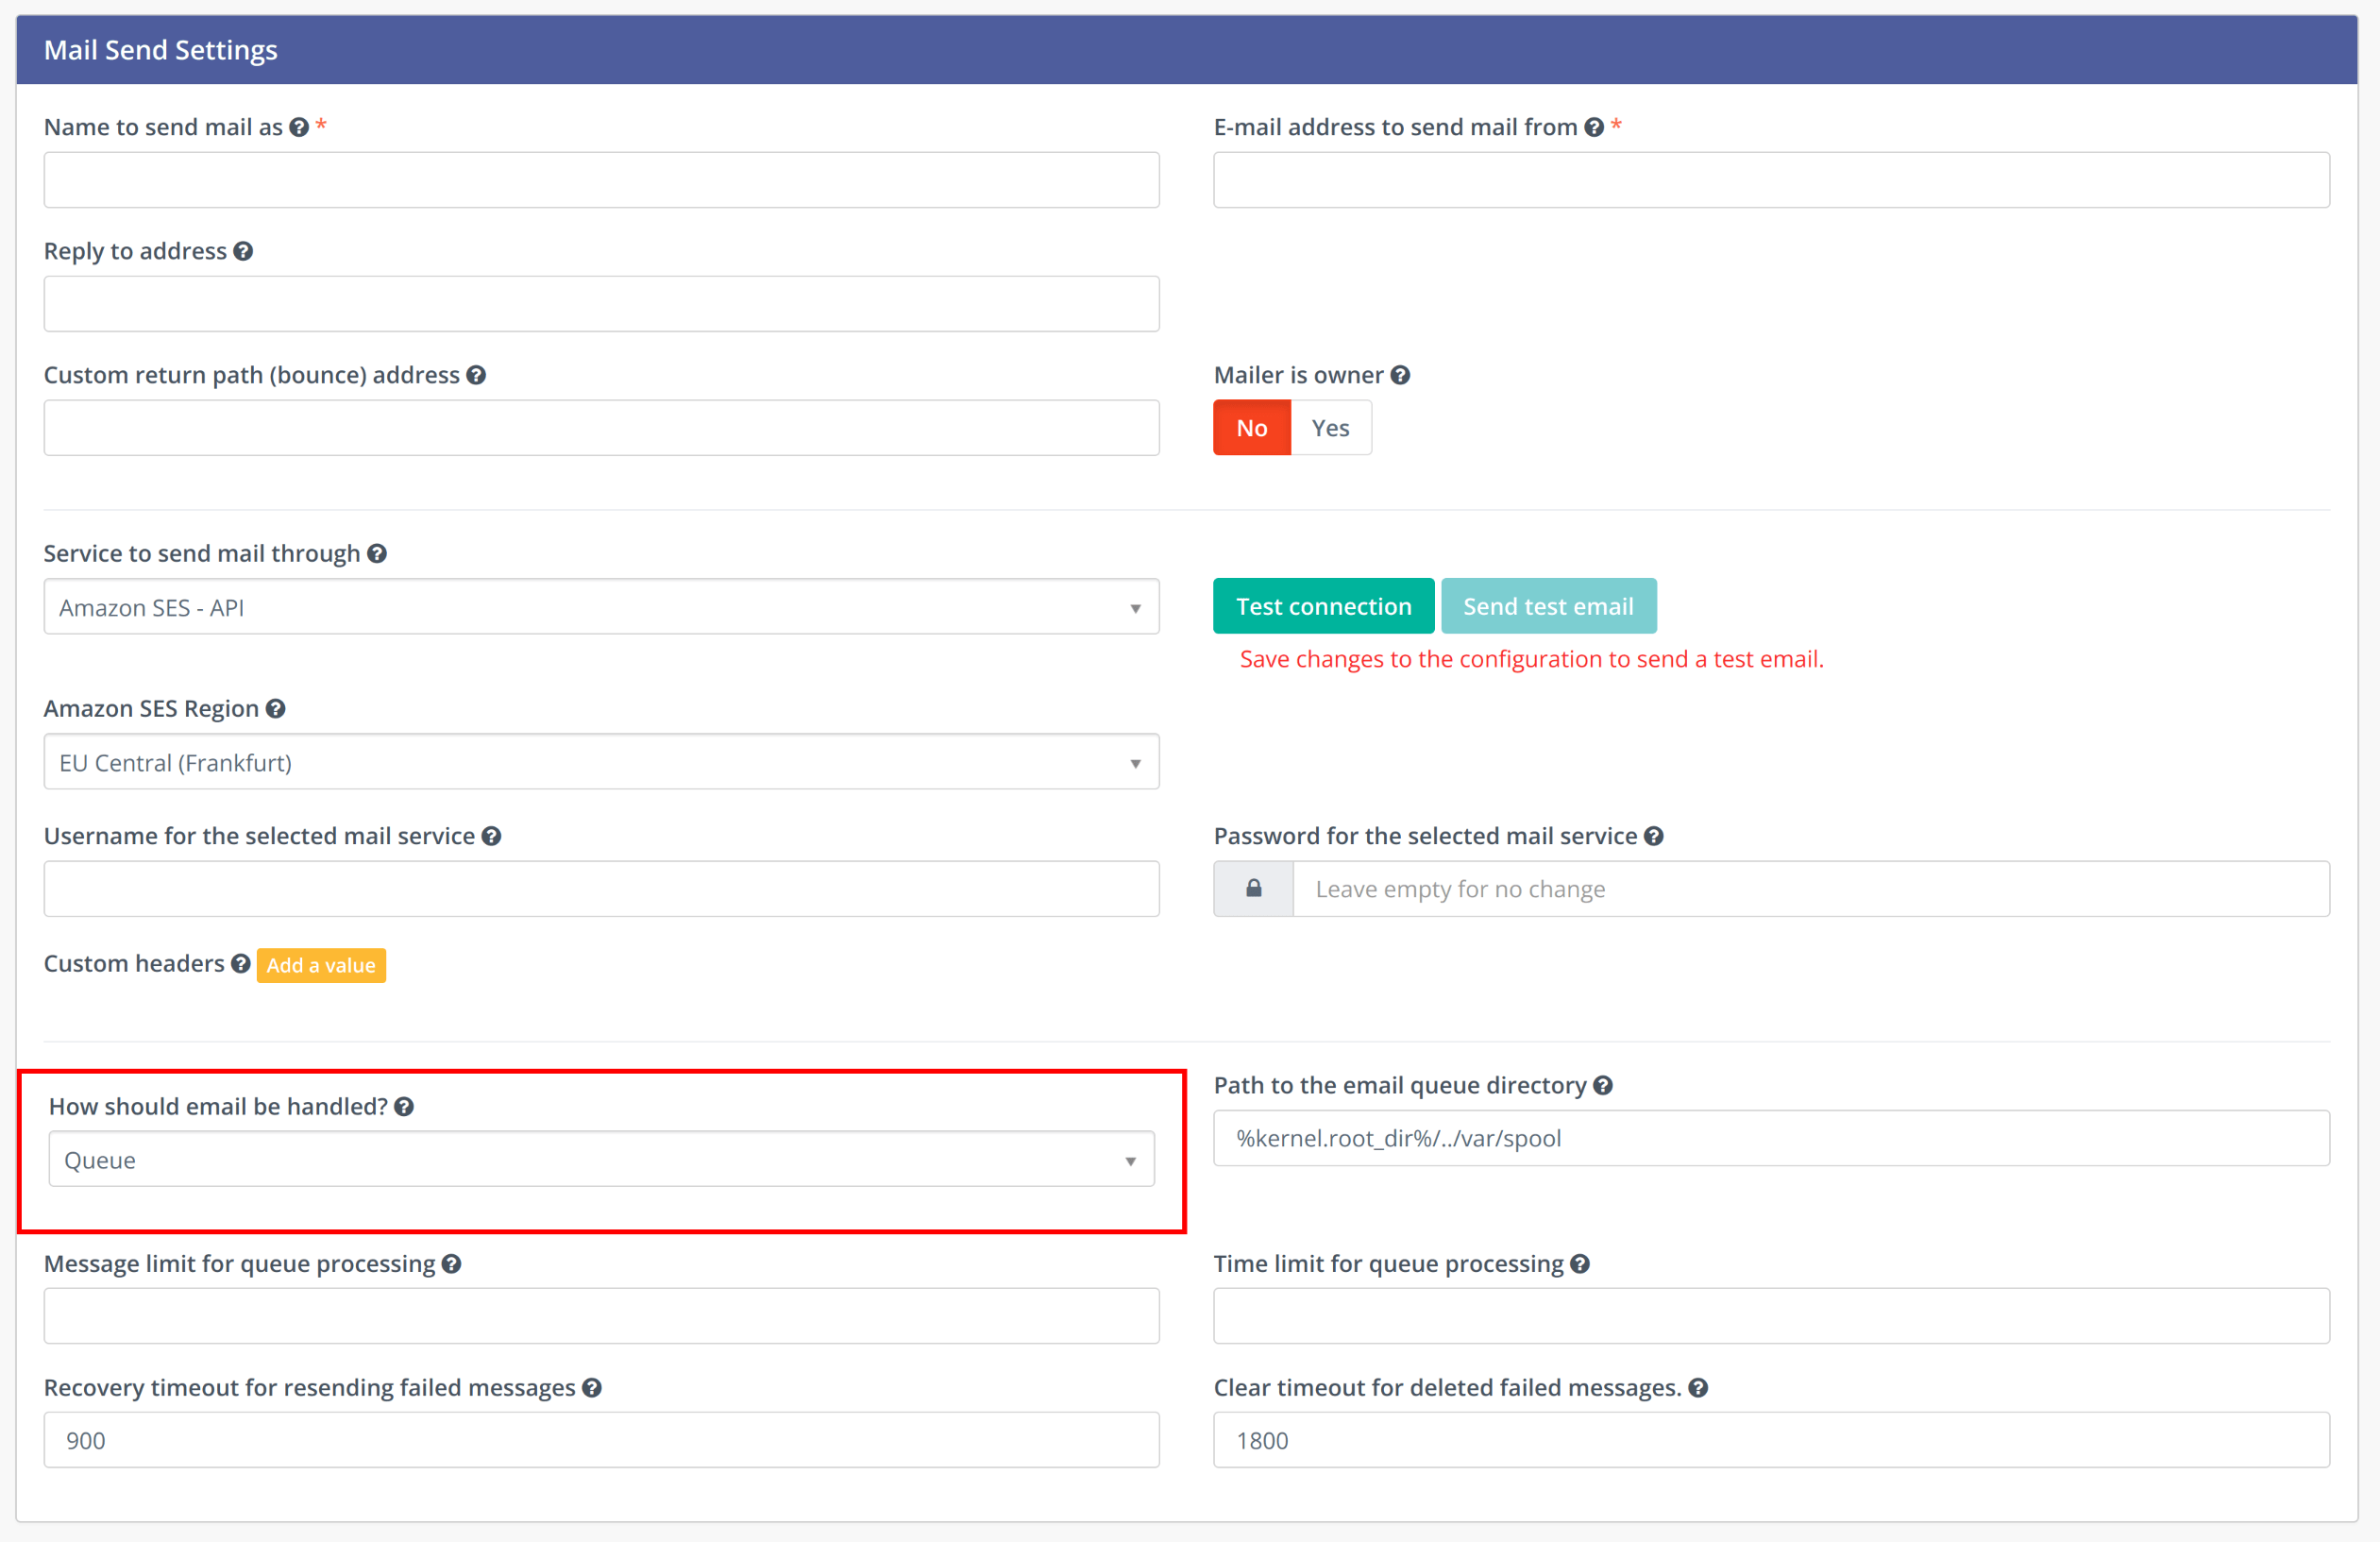Viewport: 2380px width, 1542px height.
Task: Set Mailer is owner to Yes
Action: click(x=1330, y=428)
